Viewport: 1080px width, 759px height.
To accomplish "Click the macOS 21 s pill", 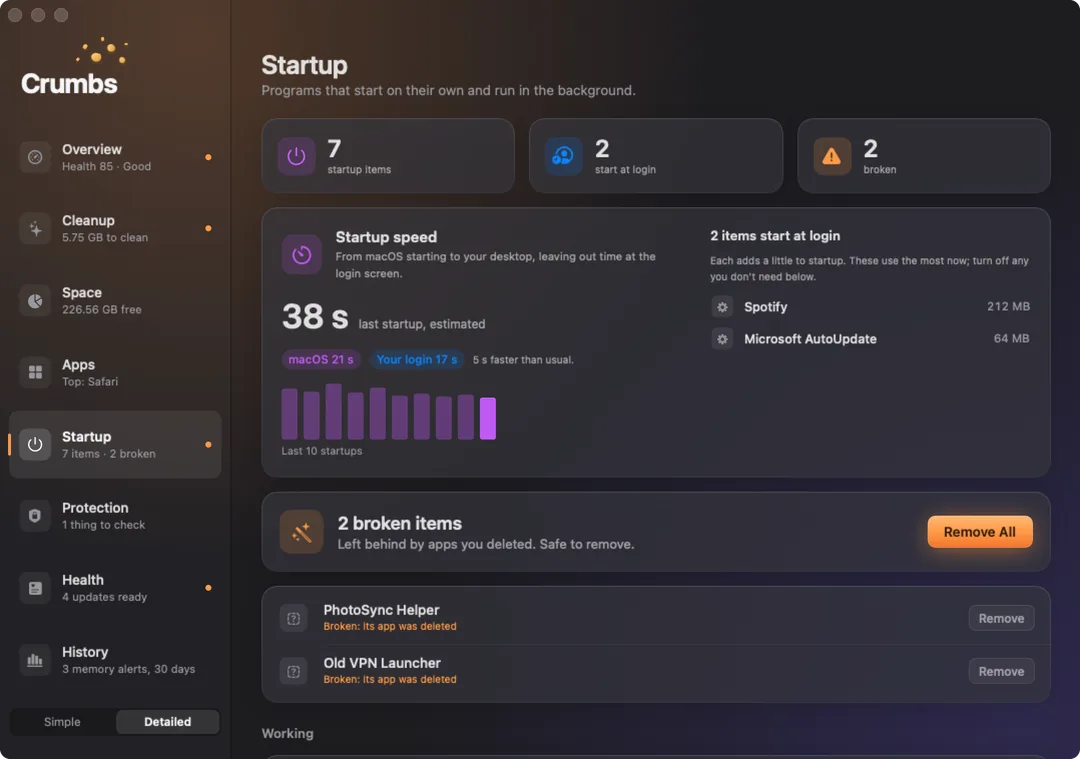I will [321, 360].
